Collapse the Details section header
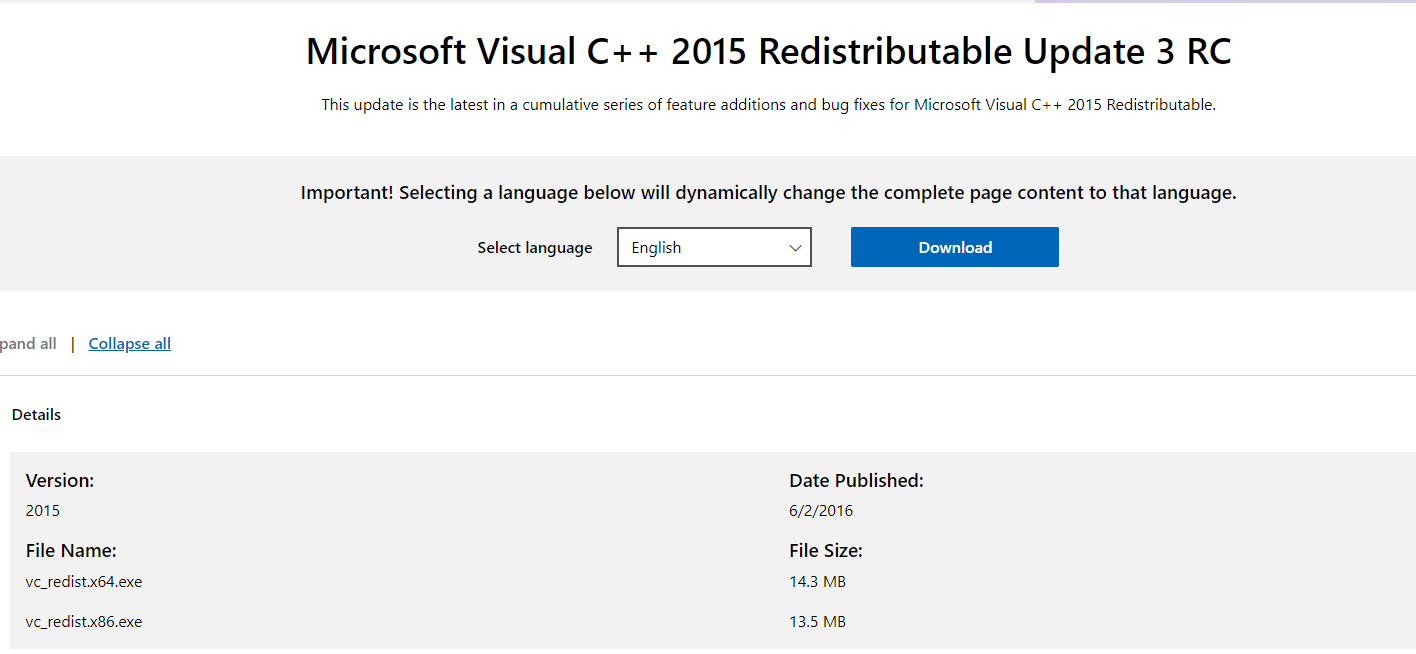 pos(37,414)
